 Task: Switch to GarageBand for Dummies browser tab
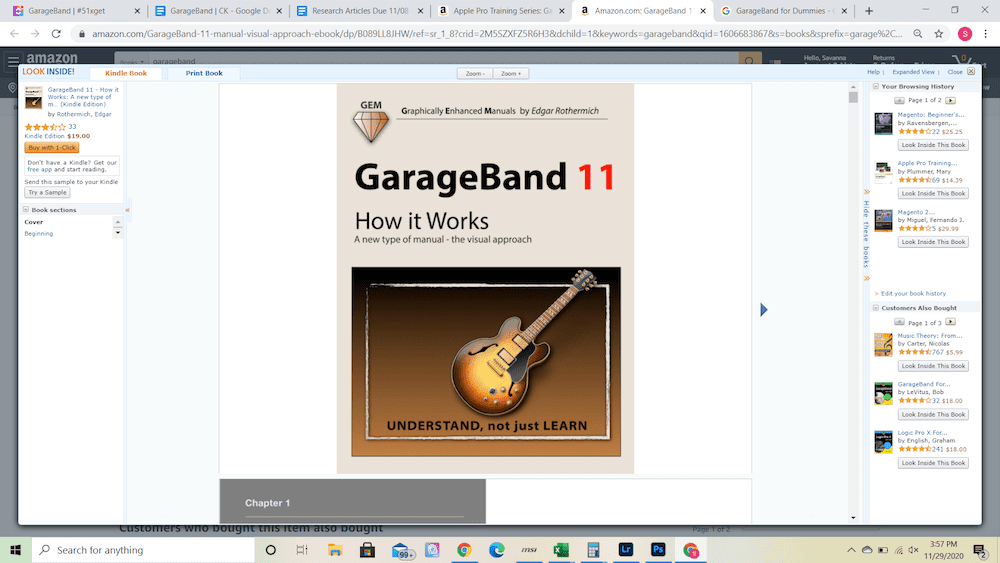(x=784, y=11)
